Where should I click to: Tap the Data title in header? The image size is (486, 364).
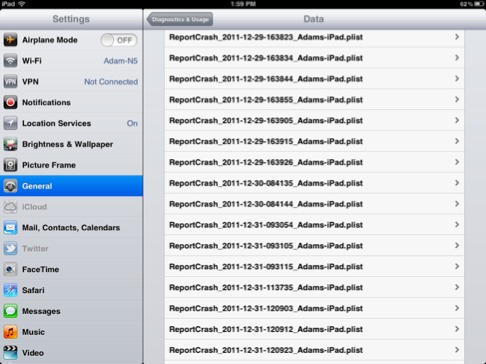(314, 19)
